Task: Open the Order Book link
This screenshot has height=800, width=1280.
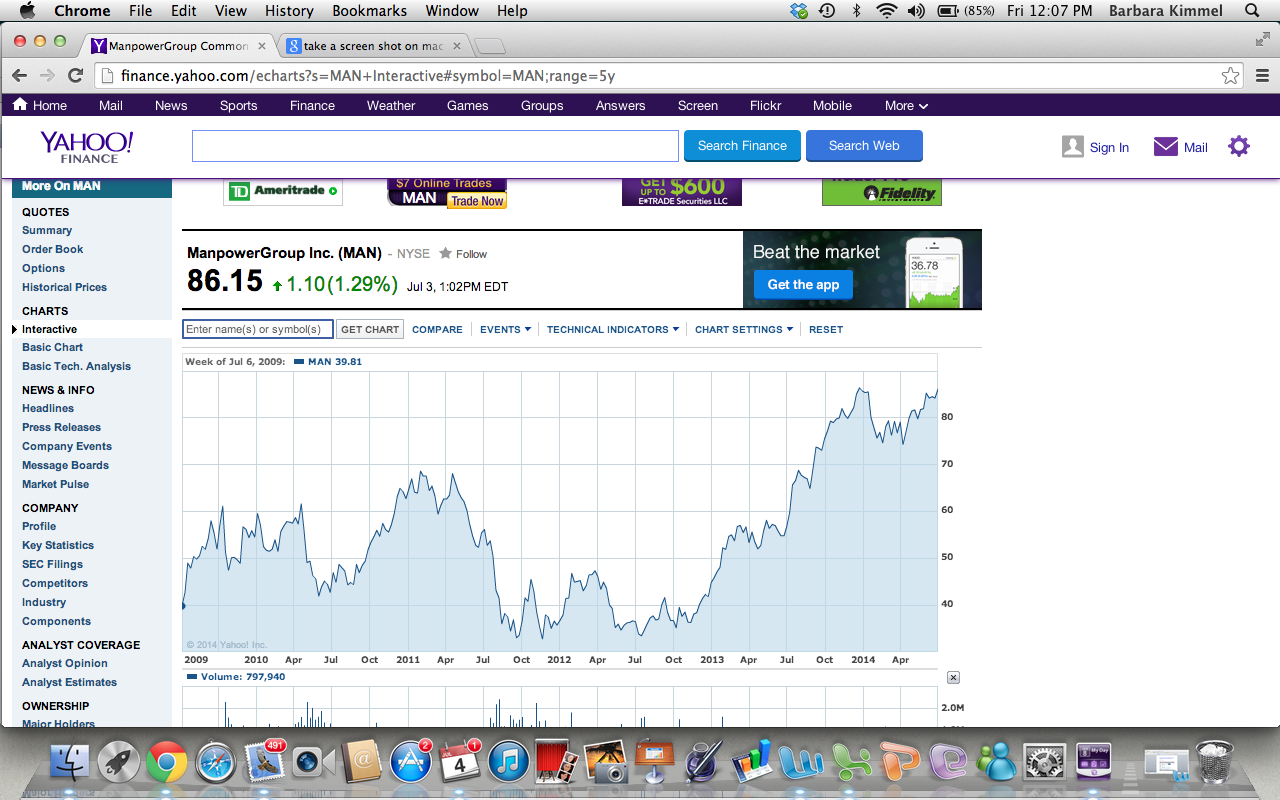Action: click(53, 249)
